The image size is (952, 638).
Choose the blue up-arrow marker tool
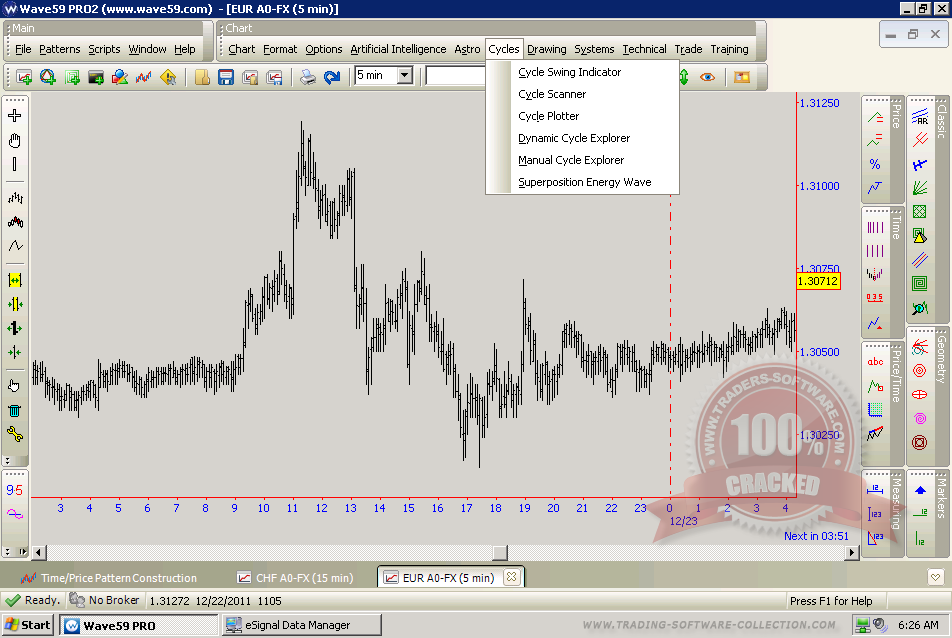(920, 490)
